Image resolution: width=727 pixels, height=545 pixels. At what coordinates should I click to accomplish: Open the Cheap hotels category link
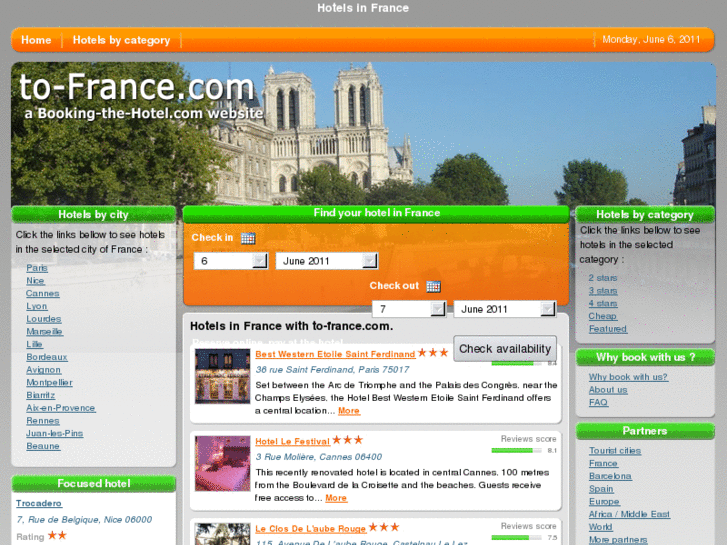[603, 316]
